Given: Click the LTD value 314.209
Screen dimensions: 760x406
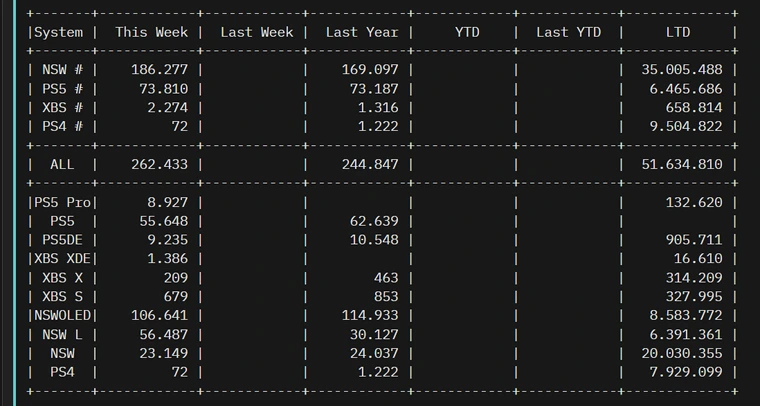Looking at the screenshot, I should click(x=694, y=278).
